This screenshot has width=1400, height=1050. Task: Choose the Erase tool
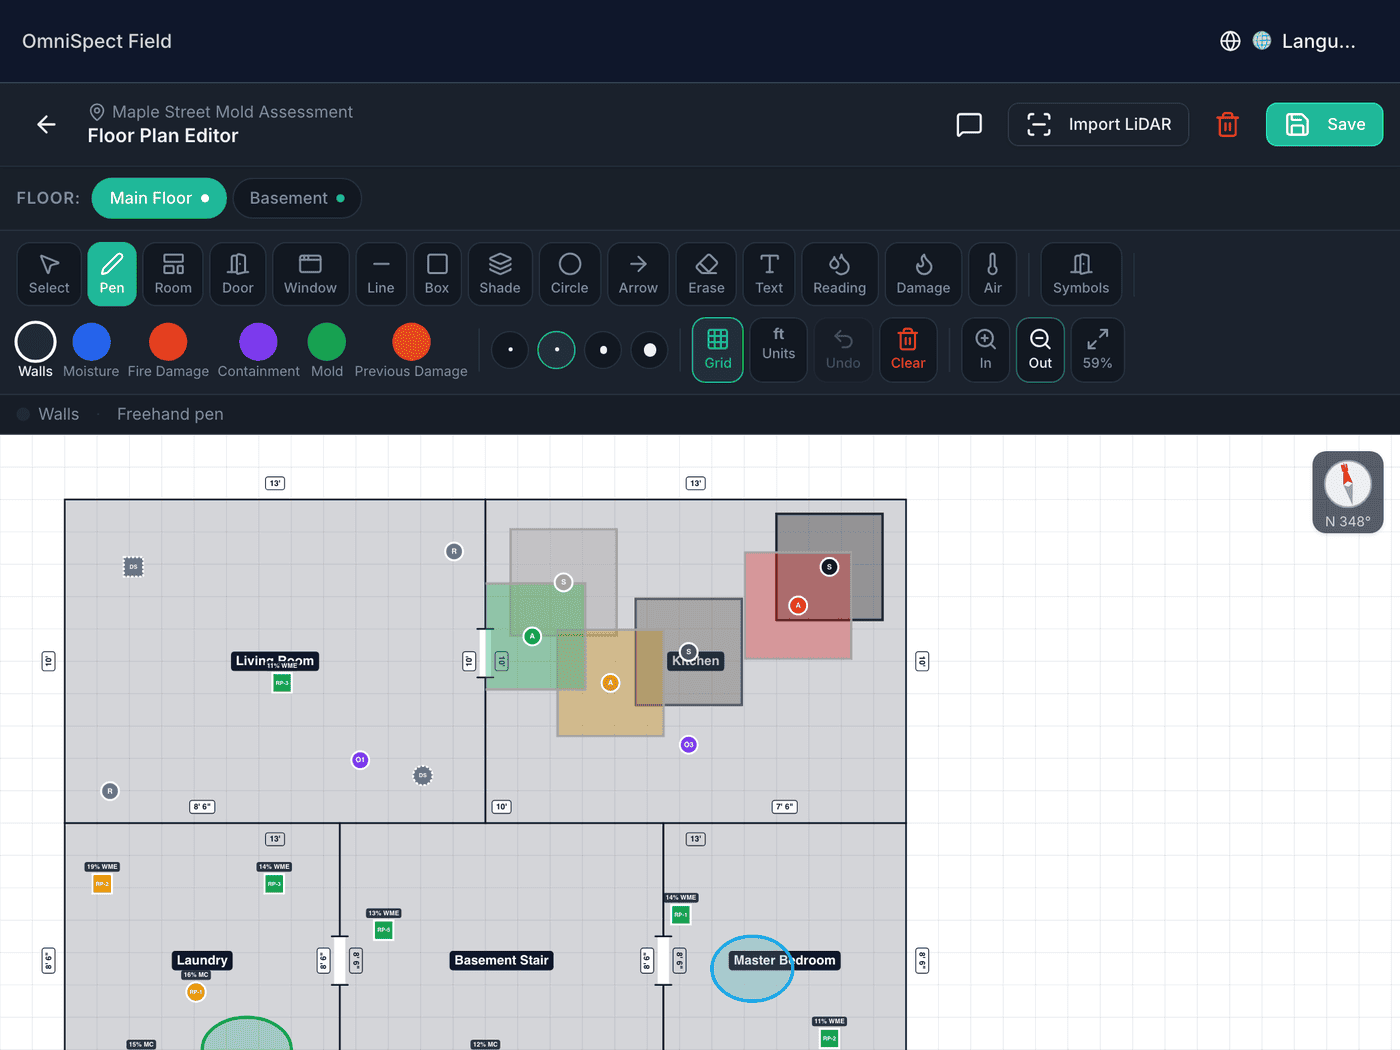(x=706, y=274)
